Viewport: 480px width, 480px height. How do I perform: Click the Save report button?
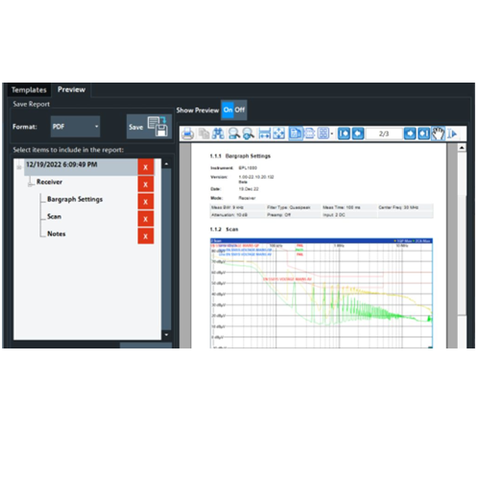pyautogui.click(x=149, y=127)
